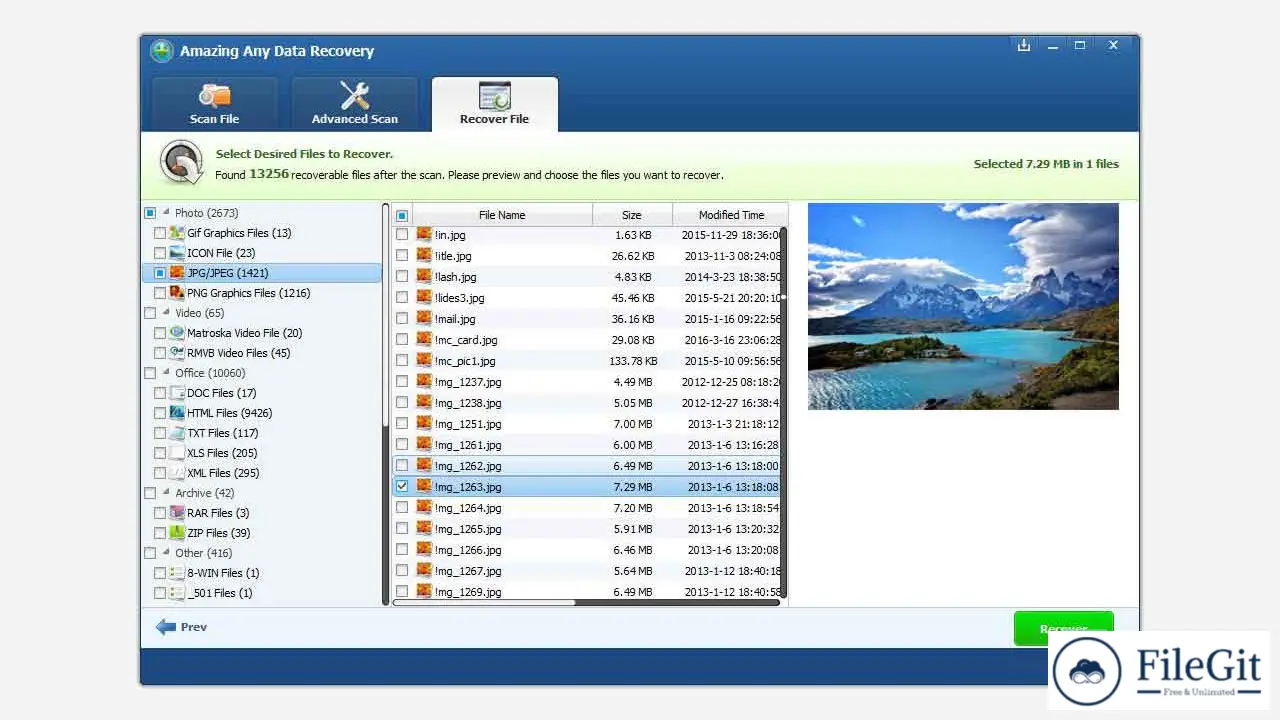
Task: Check the Video category checkbox
Action: tap(150, 313)
